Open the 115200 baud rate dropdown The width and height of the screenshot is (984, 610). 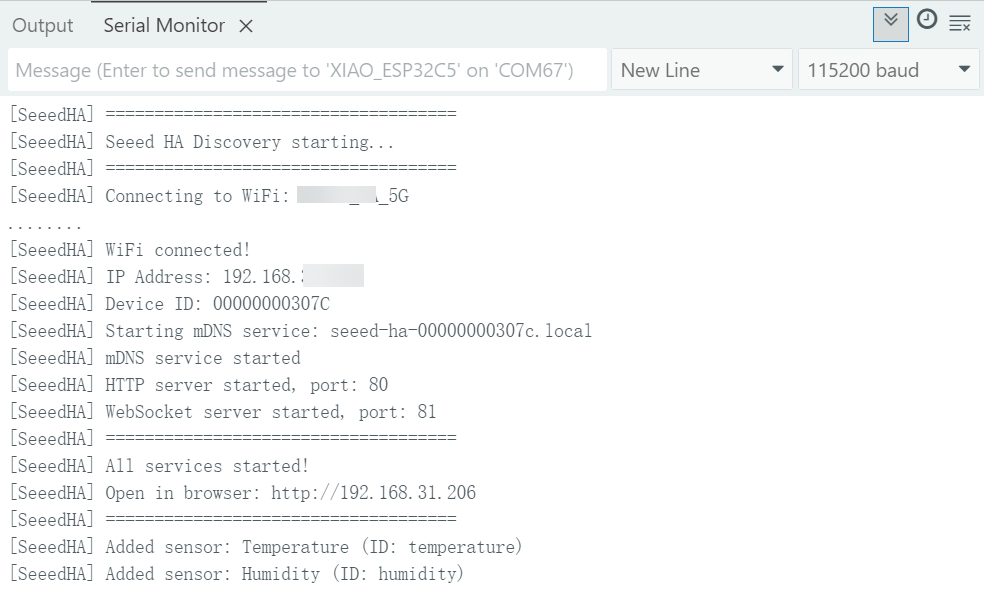[888, 70]
